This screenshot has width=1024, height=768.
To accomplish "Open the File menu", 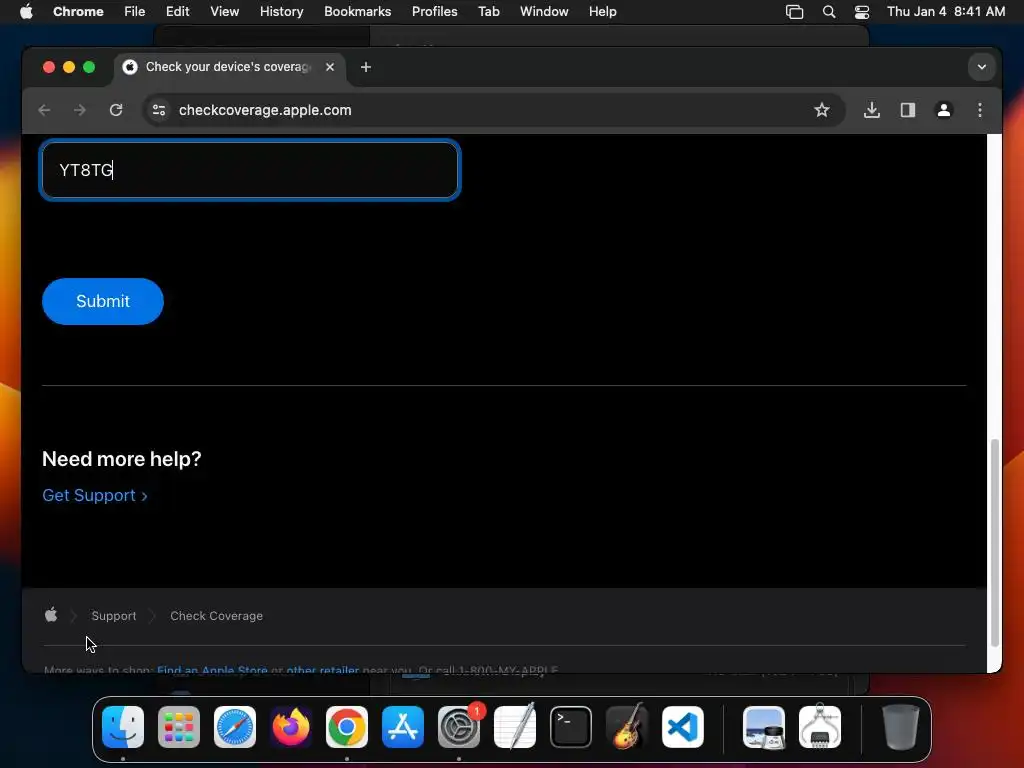I will pyautogui.click(x=135, y=12).
